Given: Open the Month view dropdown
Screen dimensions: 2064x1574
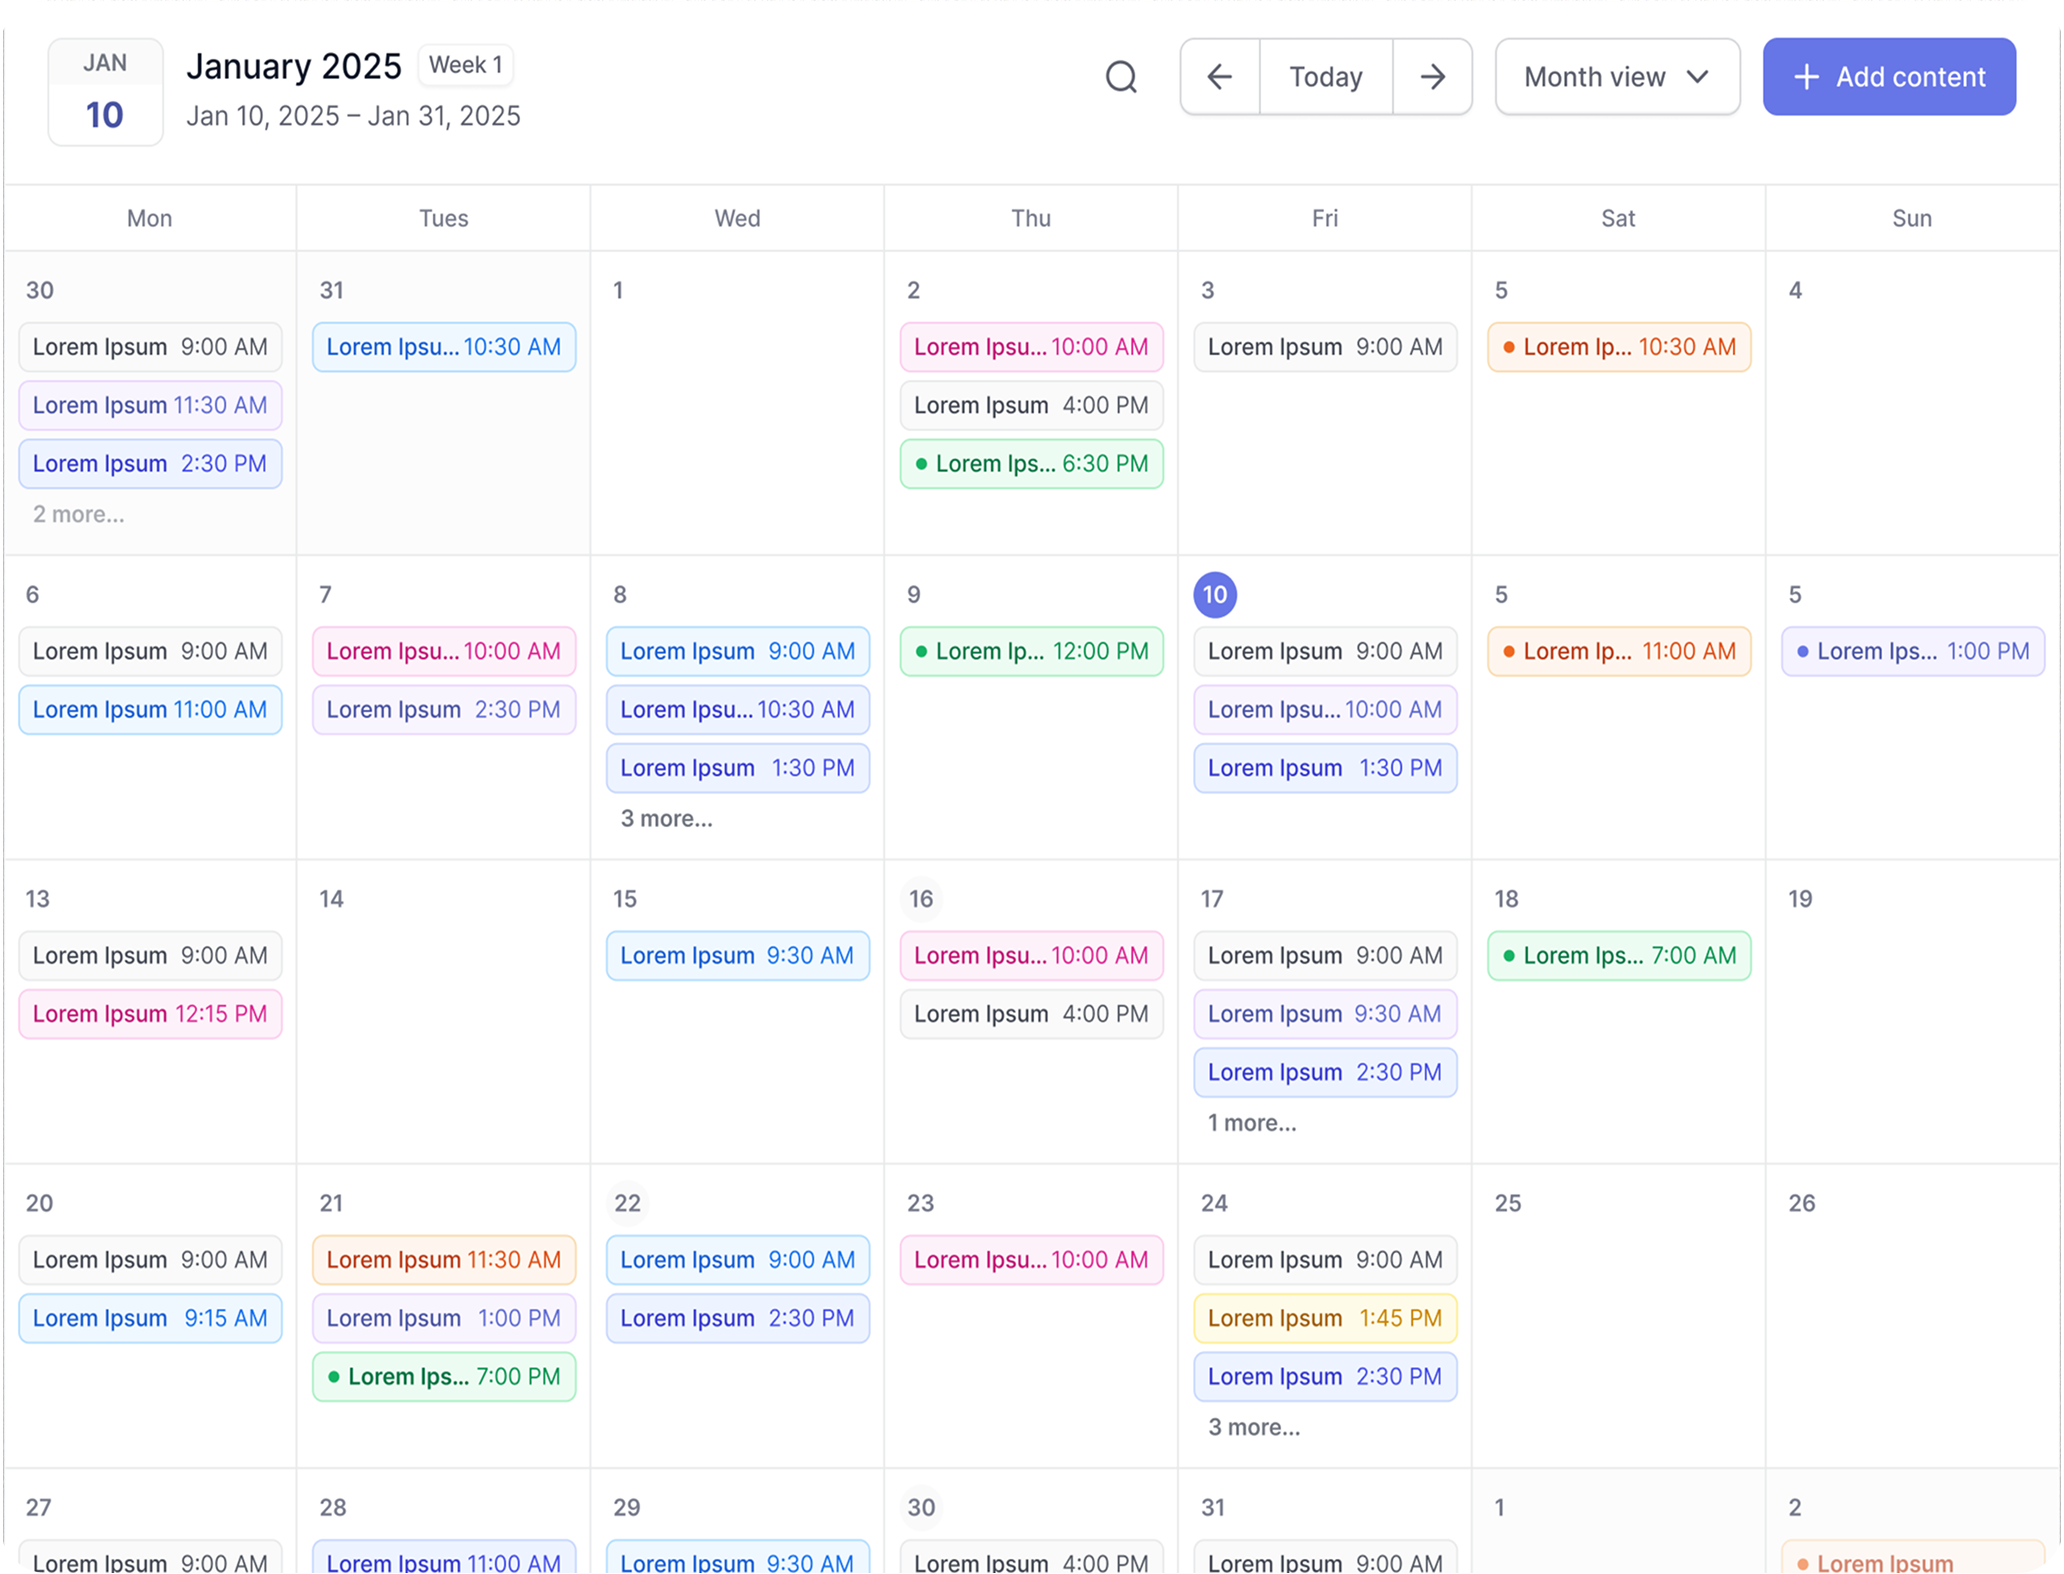Looking at the screenshot, I should coord(1617,77).
